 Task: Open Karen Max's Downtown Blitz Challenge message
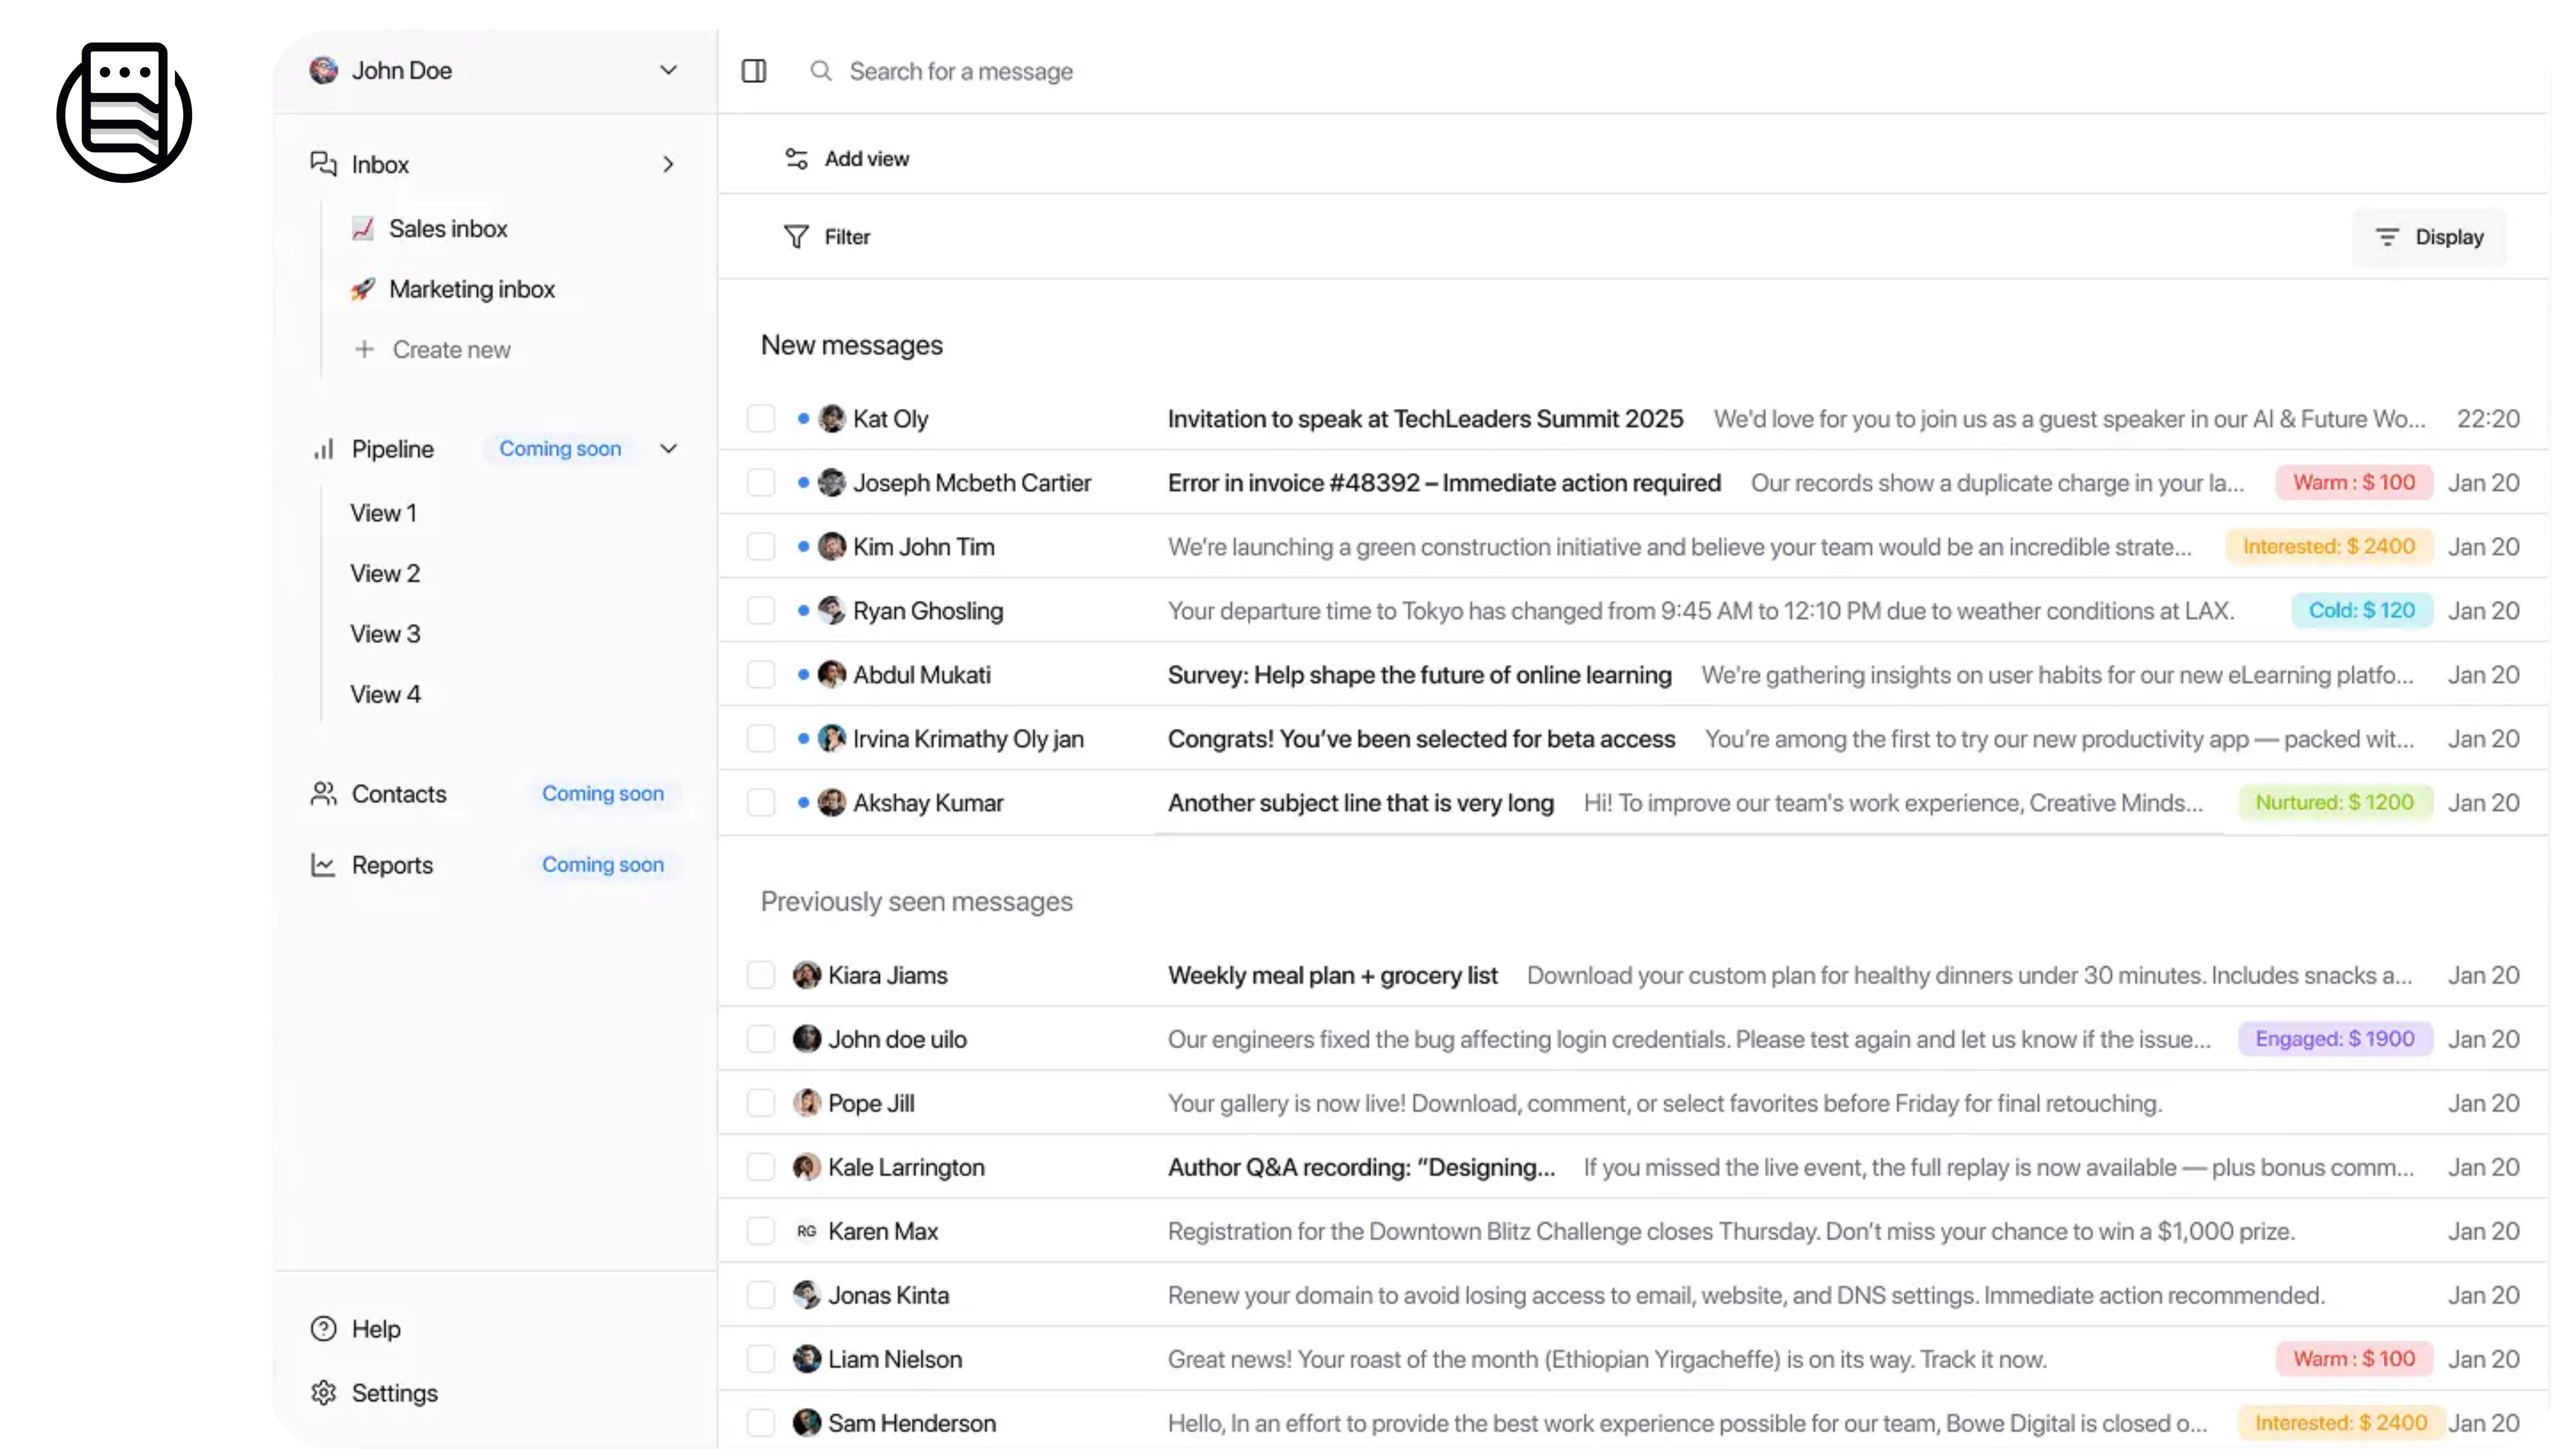pyautogui.click(x=1633, y=1231)
